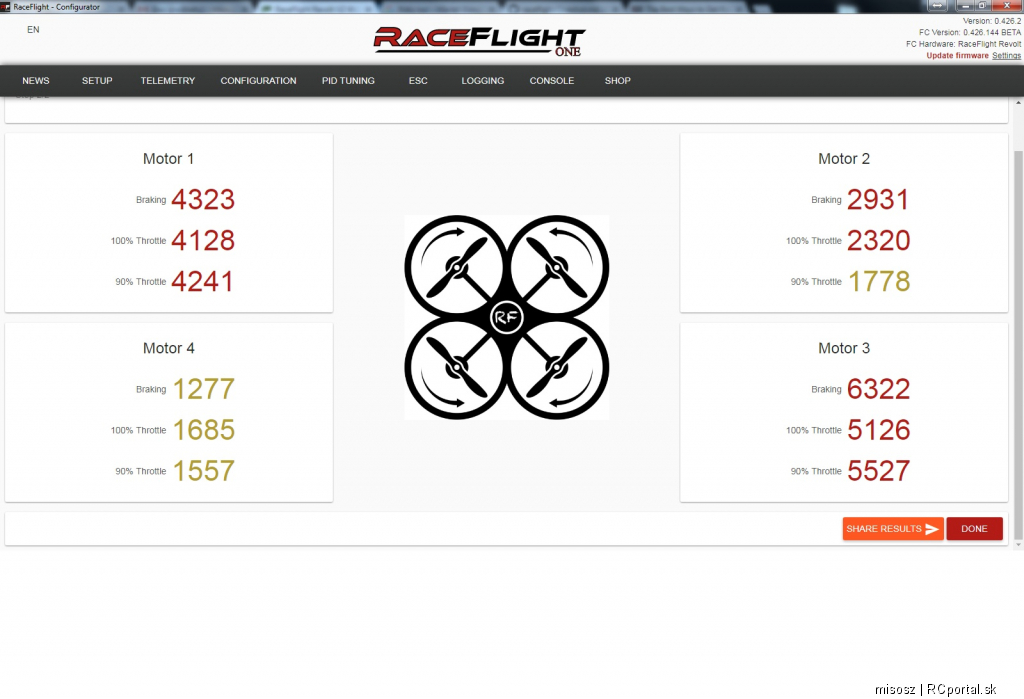Viewport: 1024px width, 699px height.
Task: Open the PID TUNING tab
Action: [348, 81]
